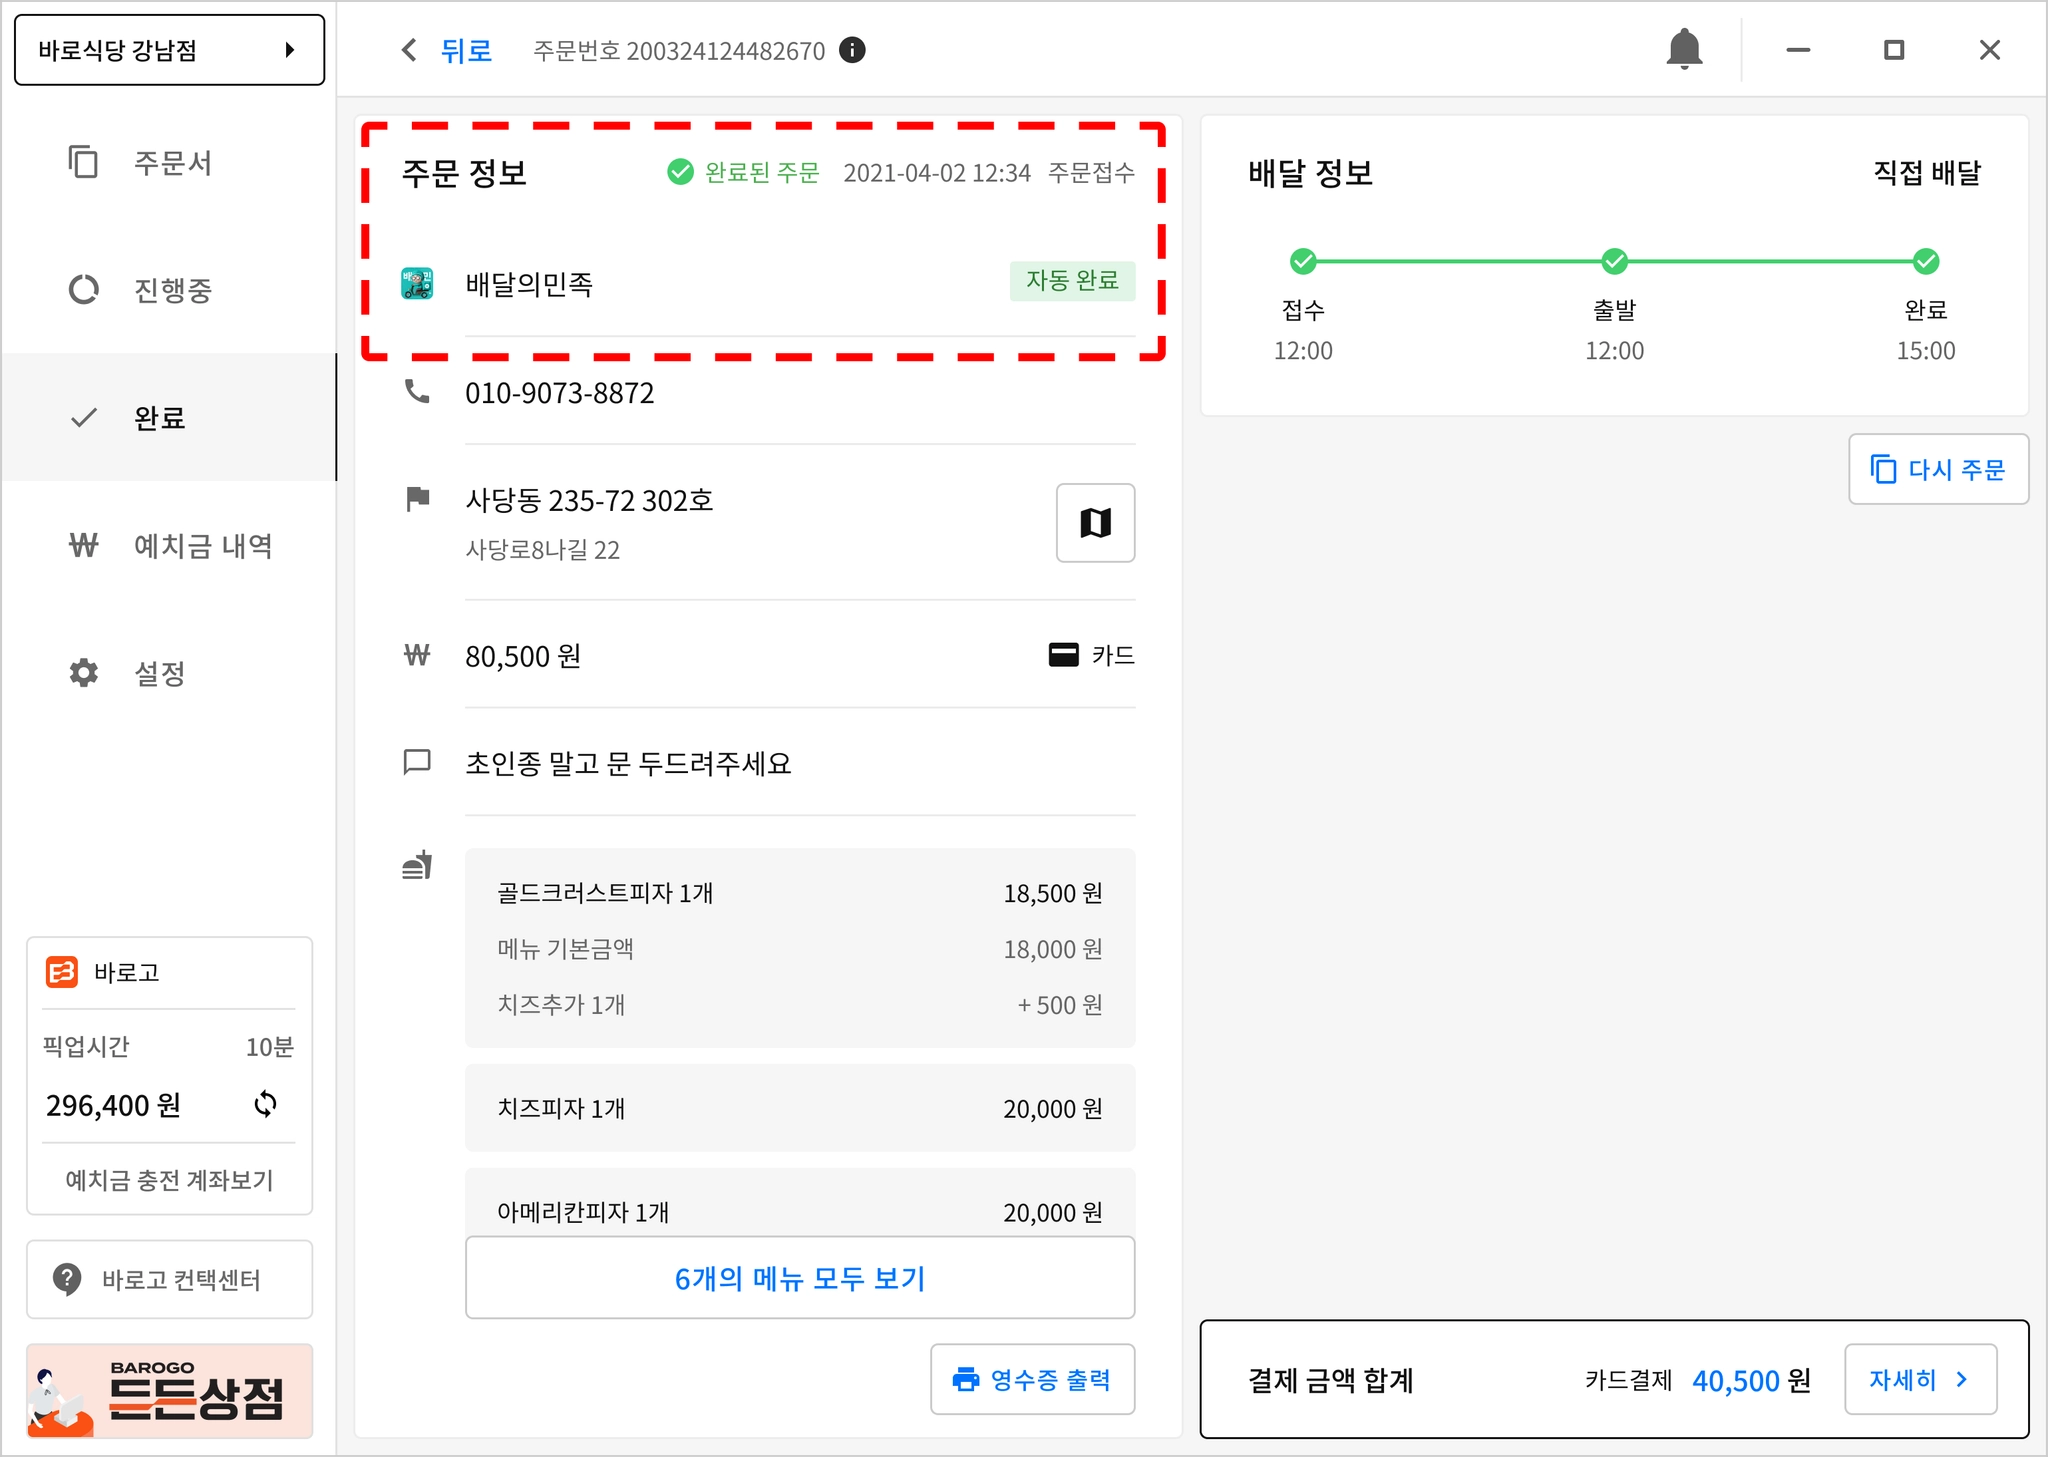Click the phone icon beside the number
The width and height of the screenshot is (2048, 1457).
pos(417,392)
